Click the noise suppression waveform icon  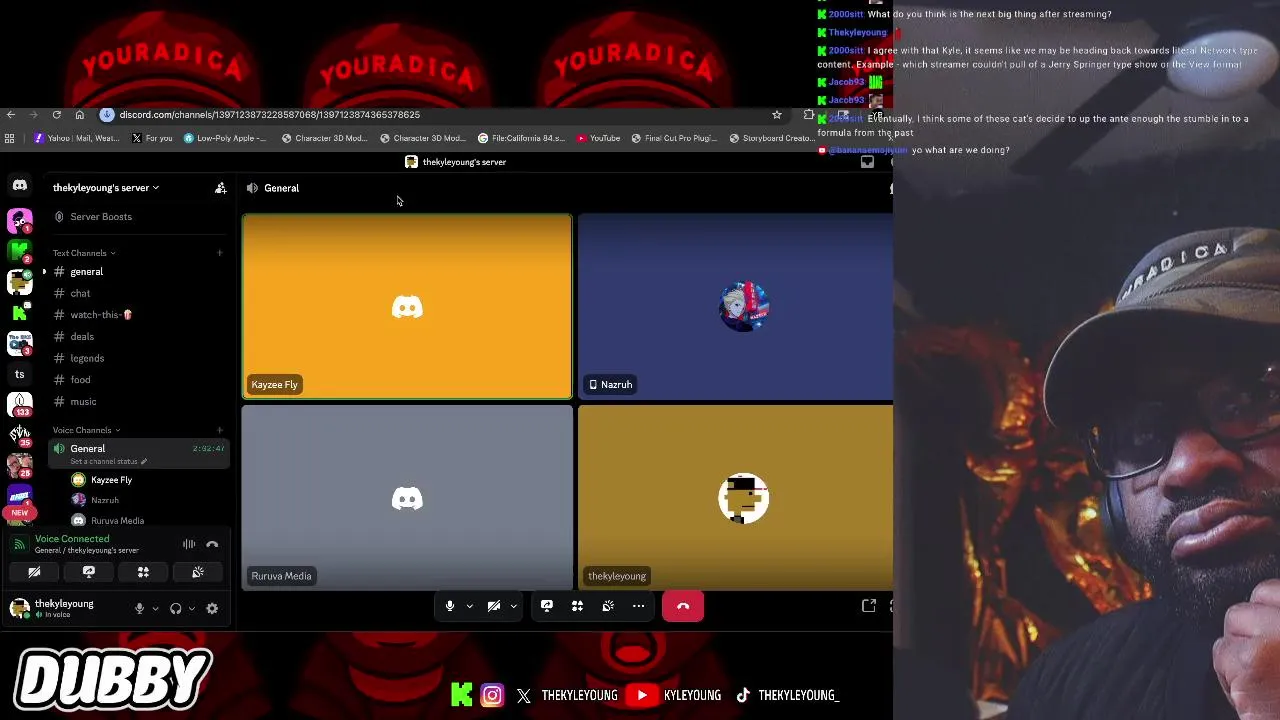[x=189, y=544]
